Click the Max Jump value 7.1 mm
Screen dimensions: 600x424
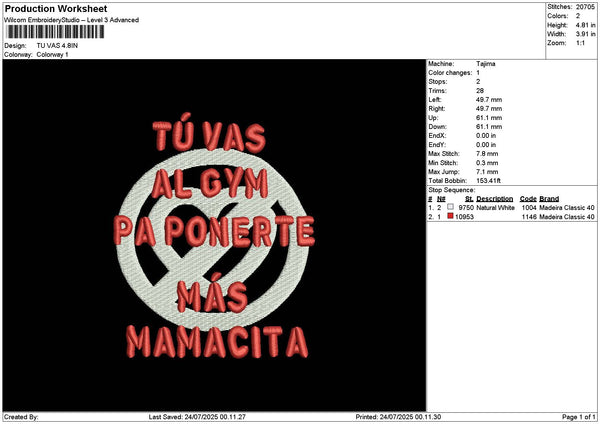click(x=487, y=172)
